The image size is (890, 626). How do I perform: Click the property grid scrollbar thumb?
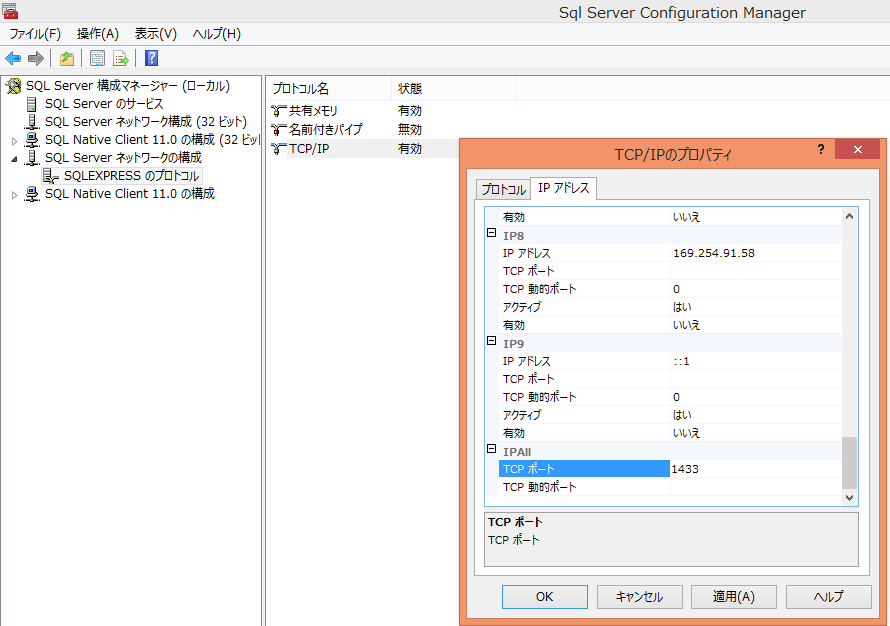point(849,462)
